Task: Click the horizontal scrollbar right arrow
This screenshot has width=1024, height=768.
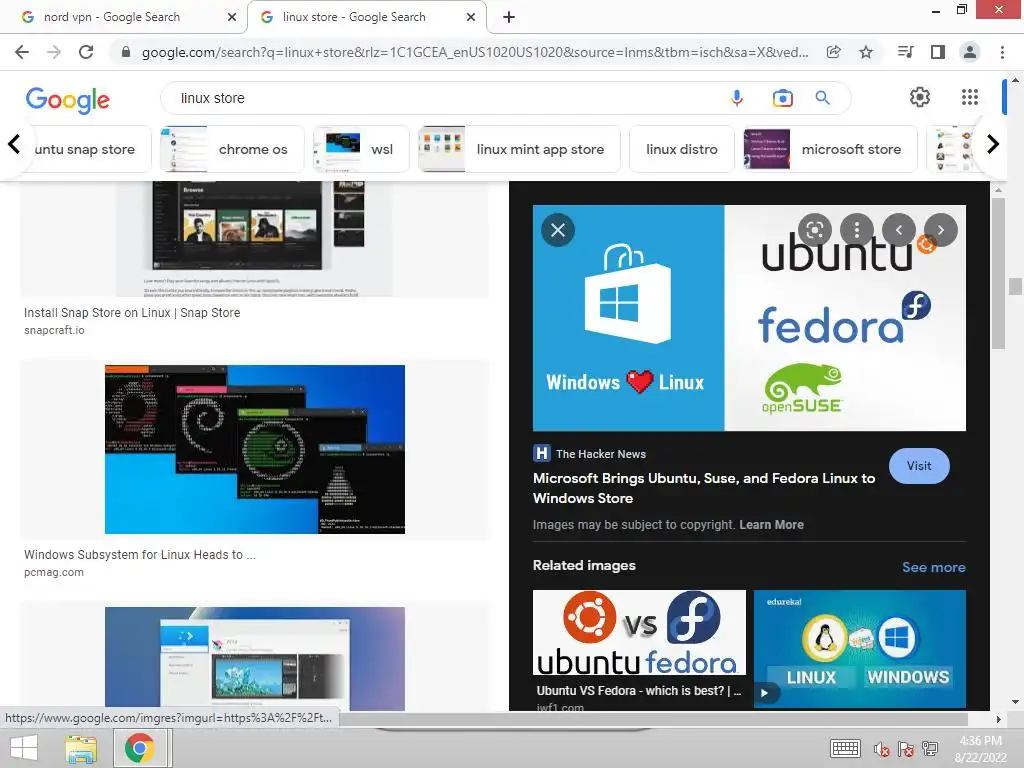Action: click(998, 719)
